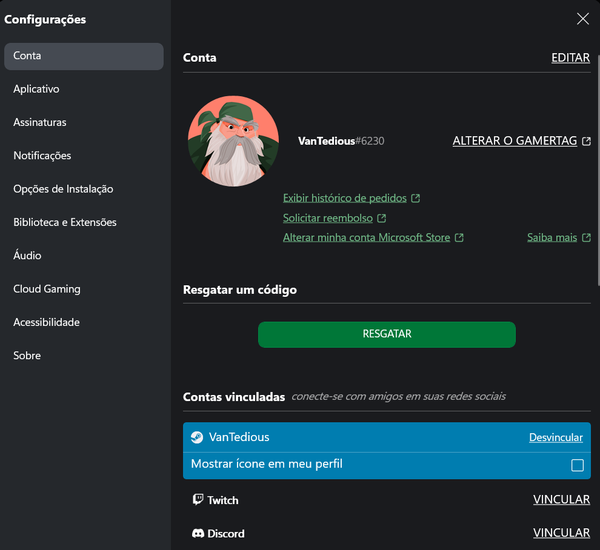600x550 pixels.
Task: Open 'Exibir histórico de pedidos' link
Action: coord(345,198)
